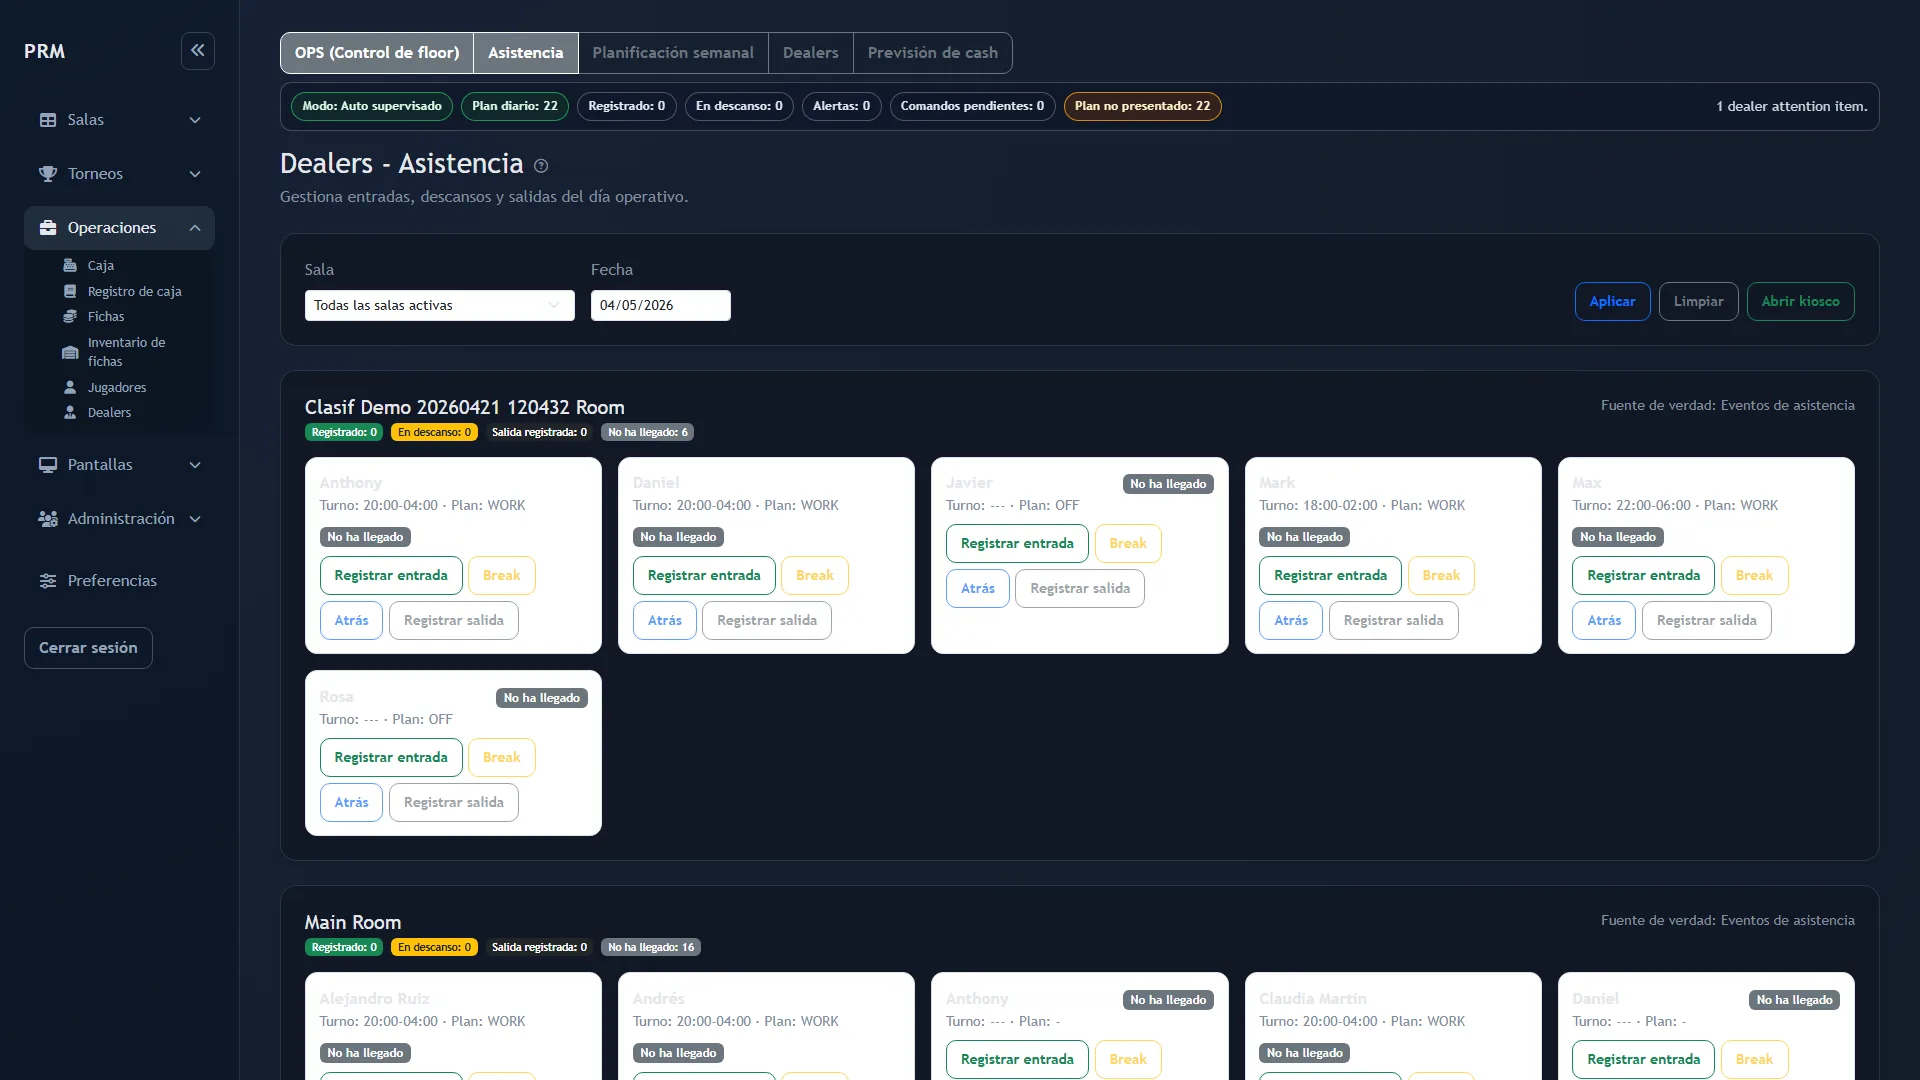Image resolution: width=1920 pixels, height=1080 pixels.
Task: Click the Administración users icon
Action: coord(48,519)
